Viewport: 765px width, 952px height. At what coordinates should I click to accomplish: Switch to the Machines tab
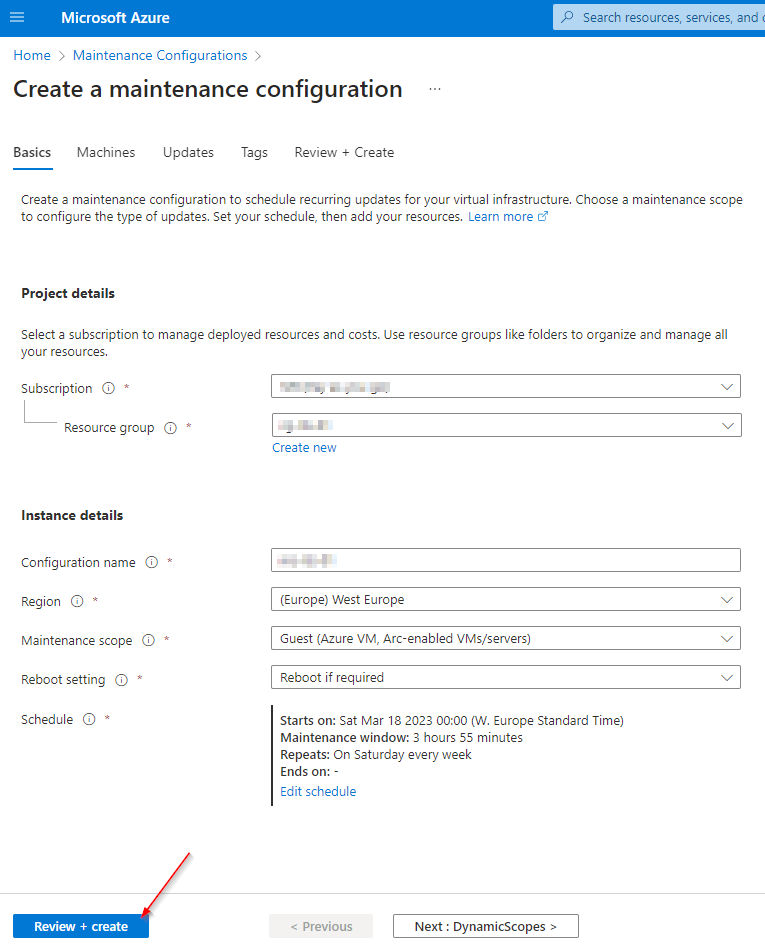coord(106,152)
